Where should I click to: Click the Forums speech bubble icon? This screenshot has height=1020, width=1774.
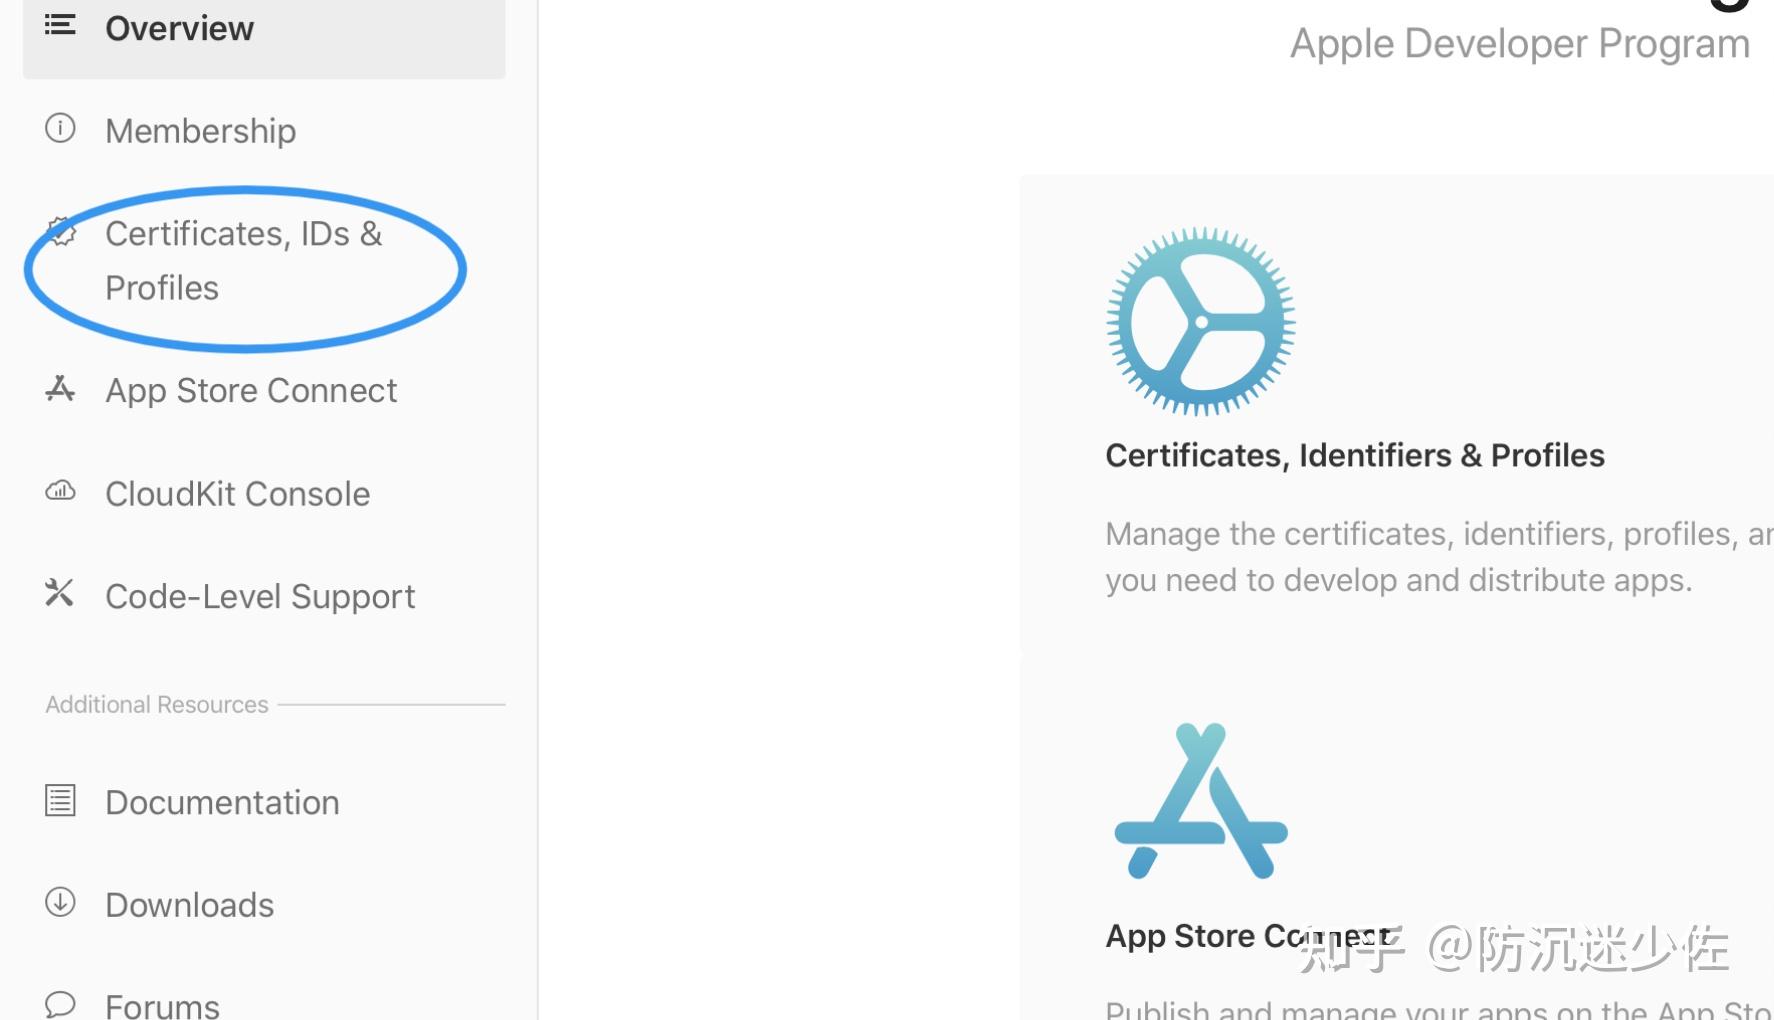tap(60, 1004)
